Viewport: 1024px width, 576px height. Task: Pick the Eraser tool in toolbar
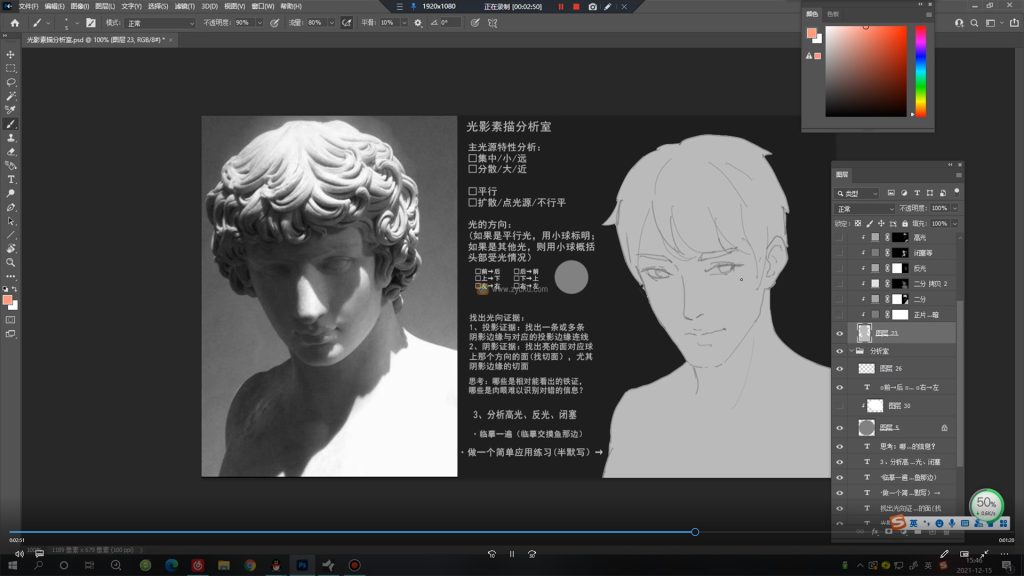pyautogui.click(x=11, y=152)
